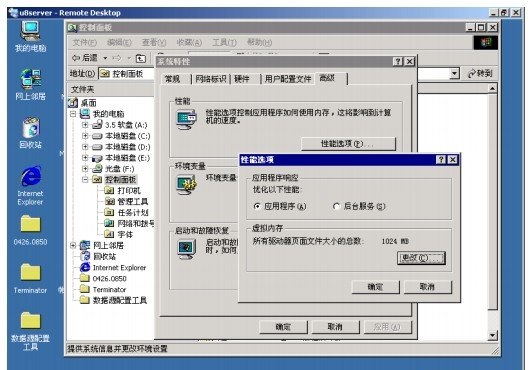The width and height of the screenshot is (530, 370).
Task: Open the 文件(F) menu
Action: [85, 43]
